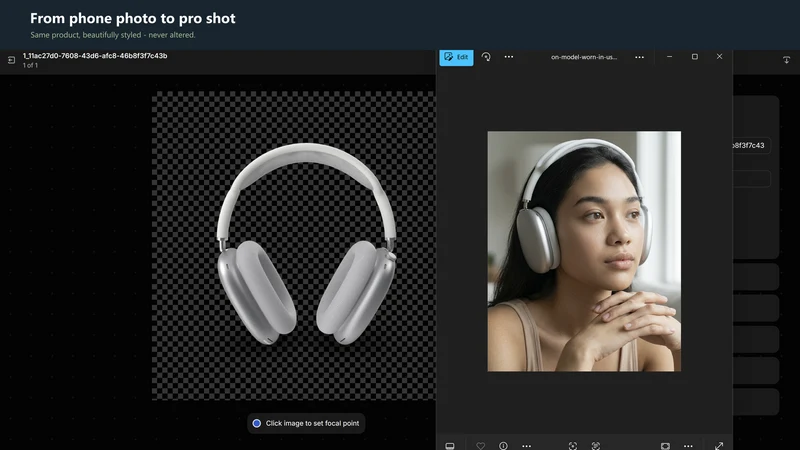The height and width of the screenshot is (450, 800).
Task: Enter fullscreen with the diagonal arrows icon
Action: [x=719, y=445]
